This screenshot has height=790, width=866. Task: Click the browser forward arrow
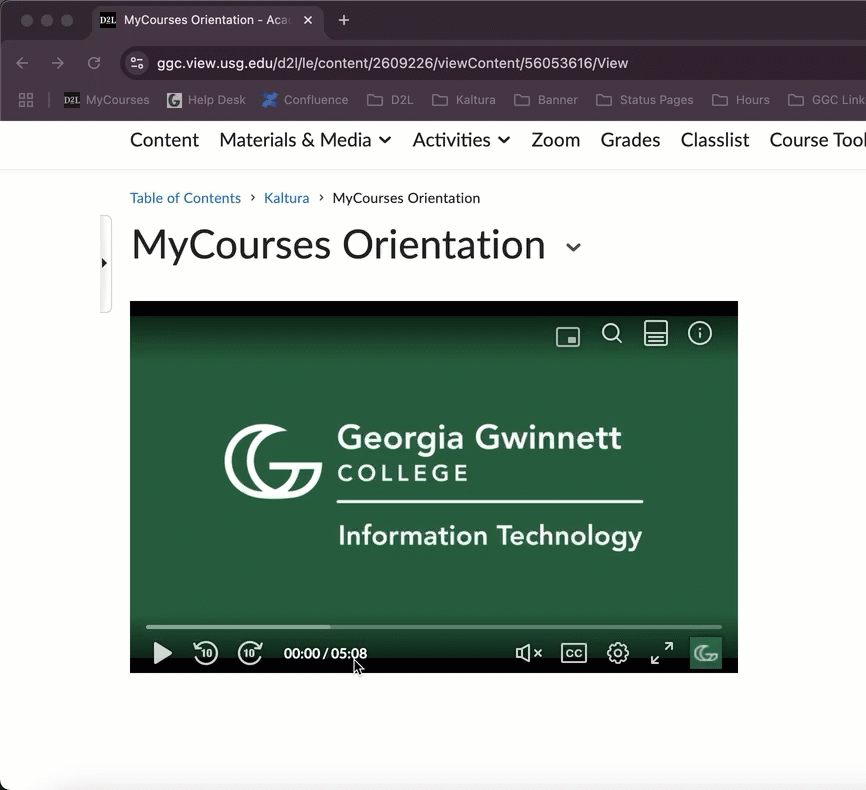tap(57, 63)
